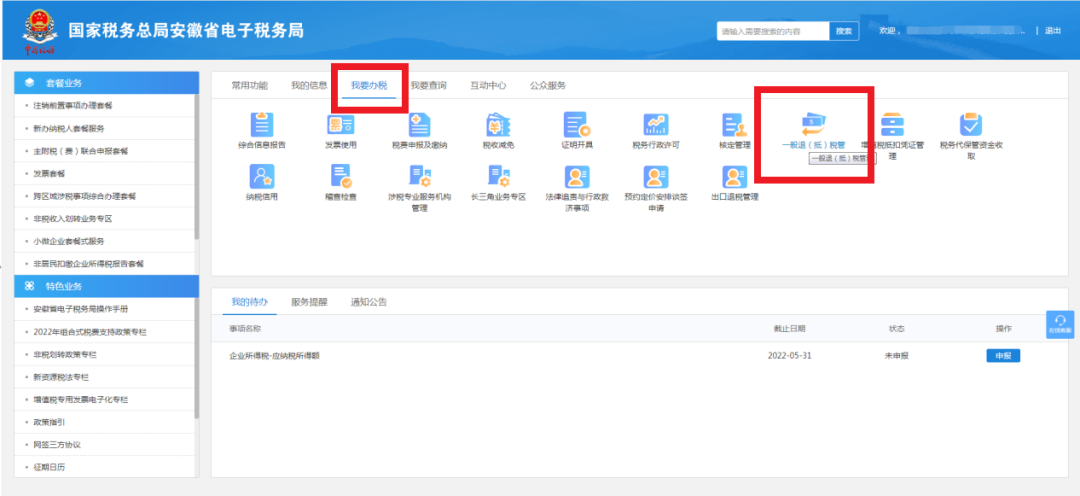Open 安徽省电子税务局操作手册 link
1080x496 pixels.
coord(81,309)
